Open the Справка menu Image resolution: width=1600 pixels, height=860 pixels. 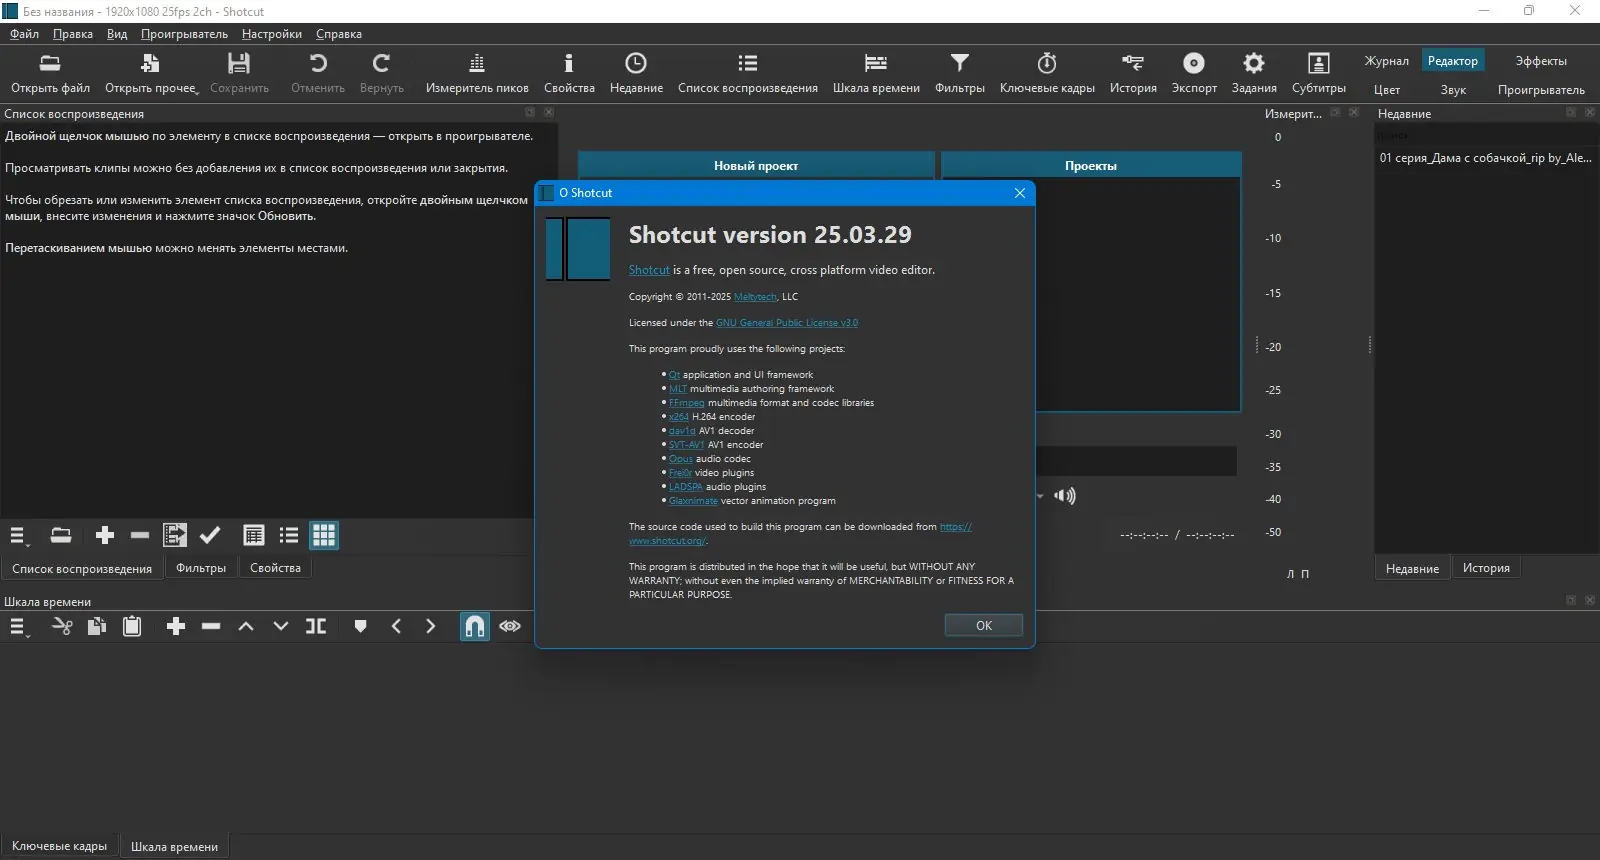tap(339, 34)
